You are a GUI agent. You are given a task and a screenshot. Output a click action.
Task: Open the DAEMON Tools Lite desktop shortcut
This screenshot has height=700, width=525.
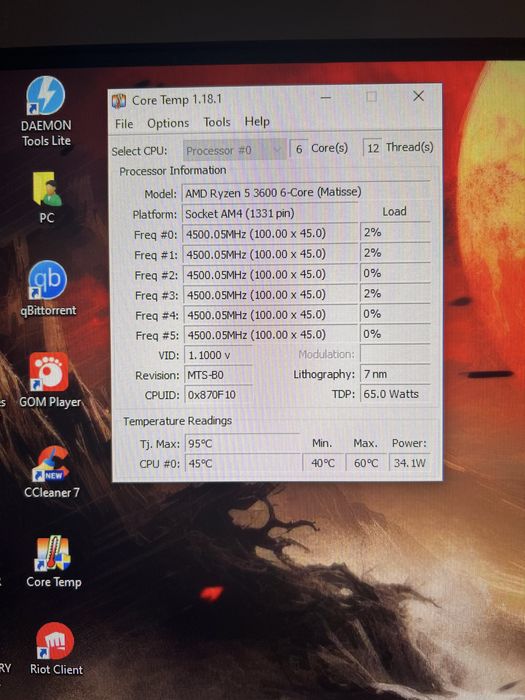46,112
